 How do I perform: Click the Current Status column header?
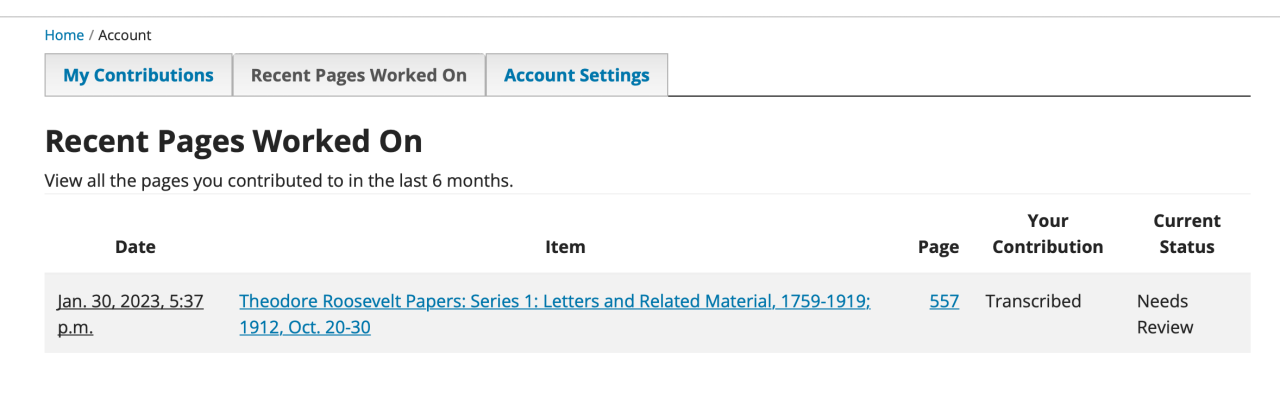tap(1187, 234)
